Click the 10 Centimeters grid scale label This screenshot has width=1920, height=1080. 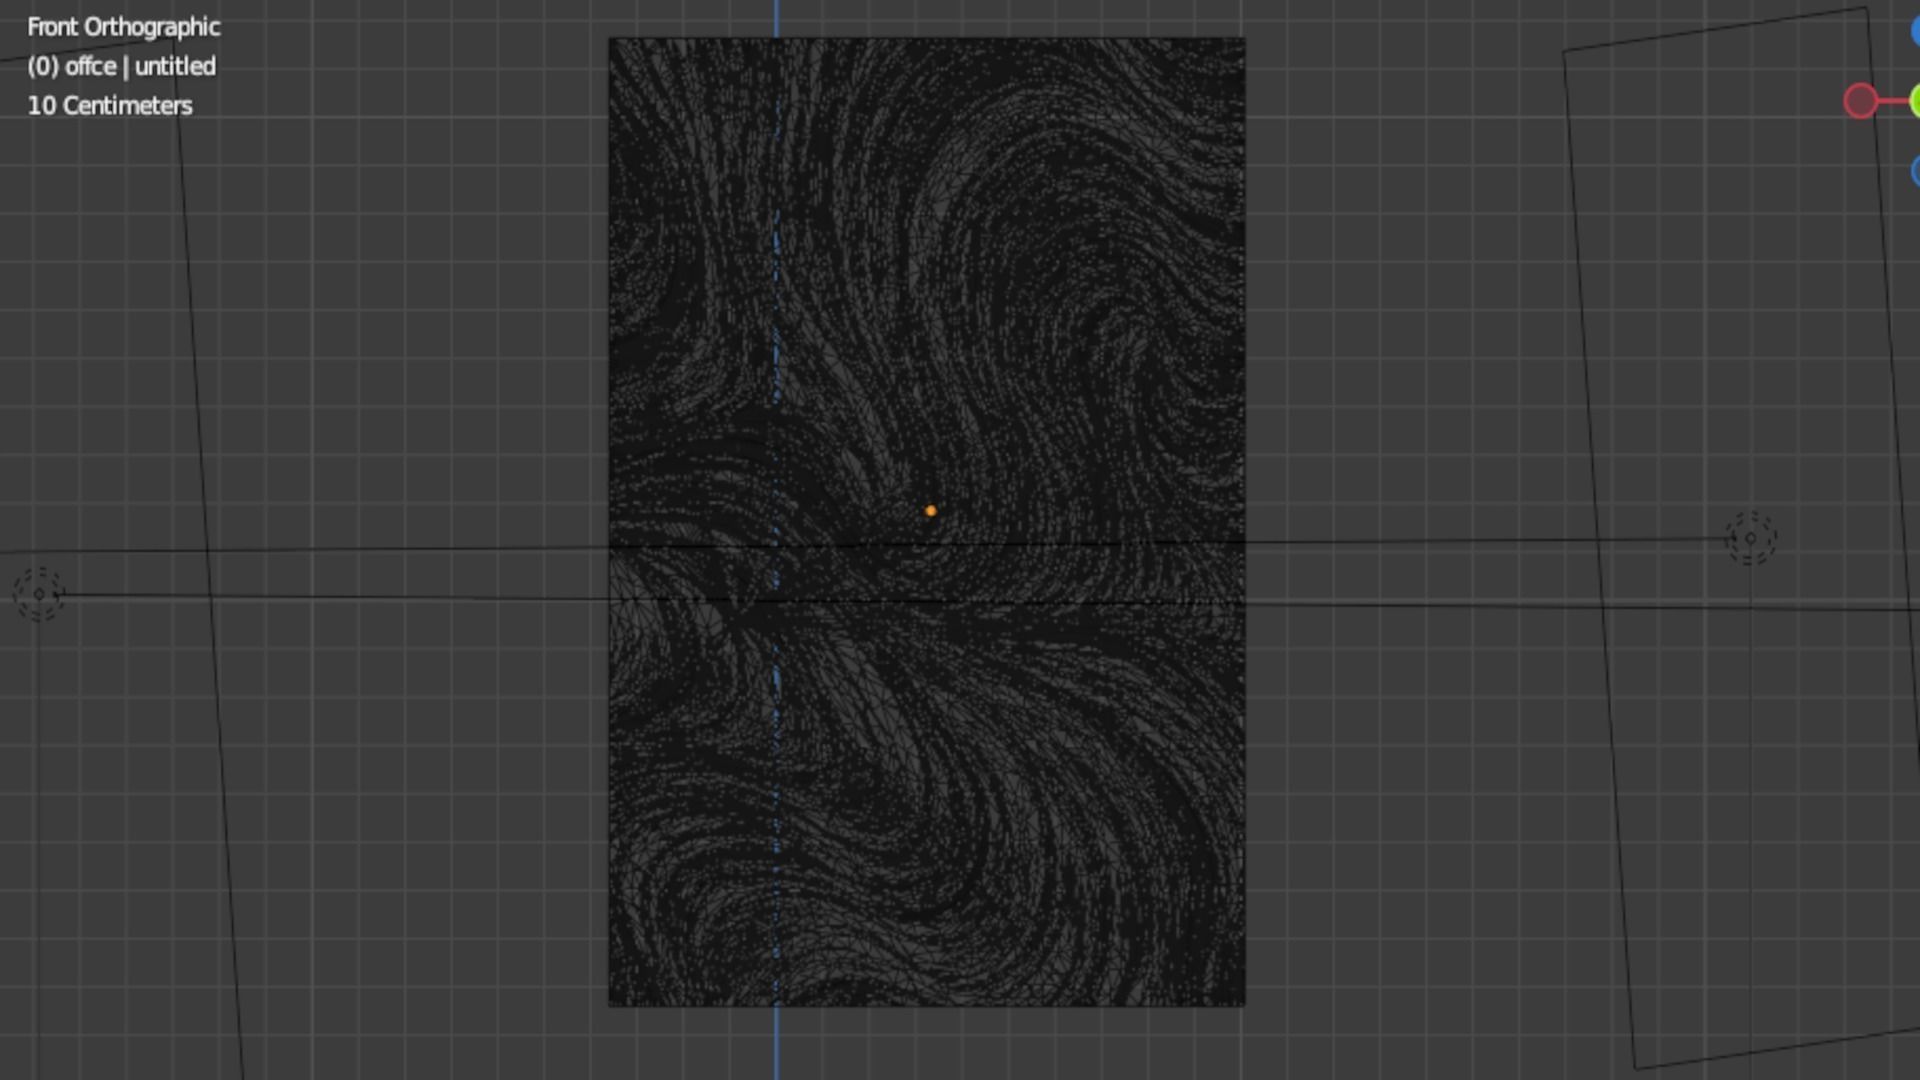pyautogui.click(x=109, y=105)
